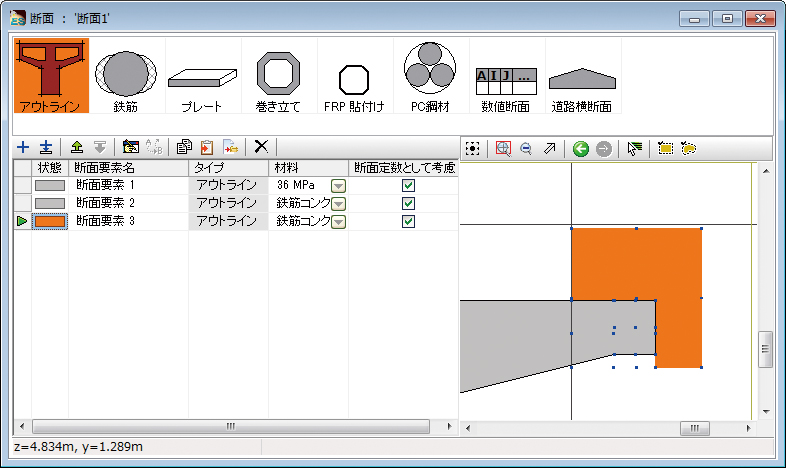This screenshot has height=468, width=786.
Task: Select the 巻き立て jacketing section type
Action: (278, 76)
